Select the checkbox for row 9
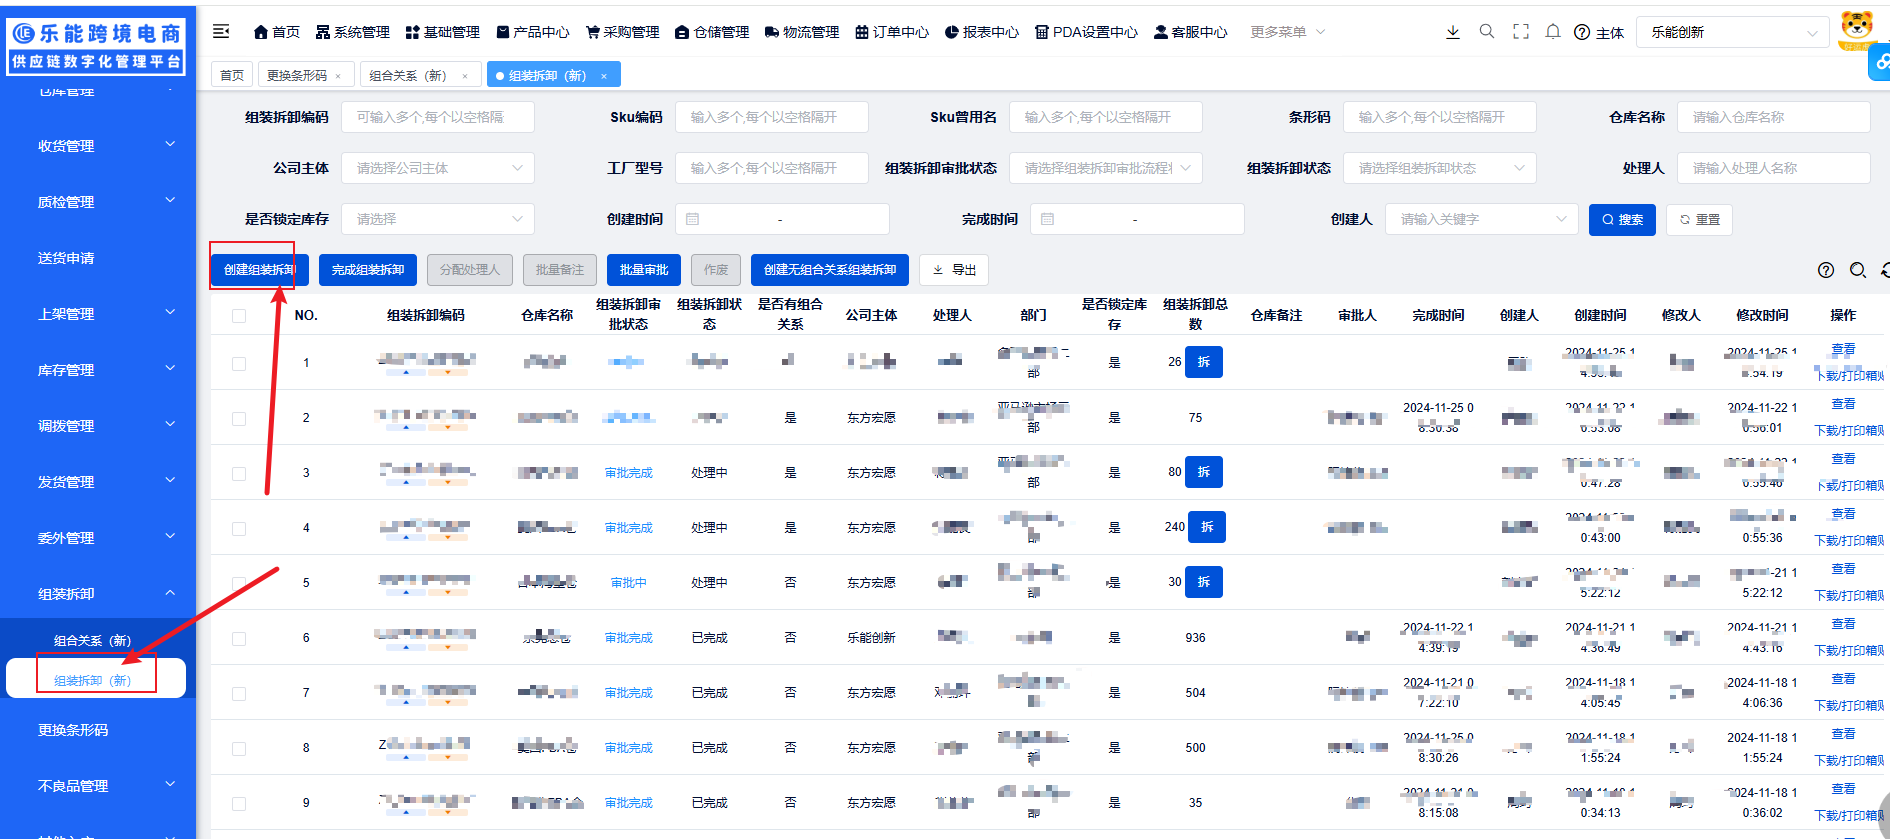Screen dimensions: 1890x839 (239, 804)
